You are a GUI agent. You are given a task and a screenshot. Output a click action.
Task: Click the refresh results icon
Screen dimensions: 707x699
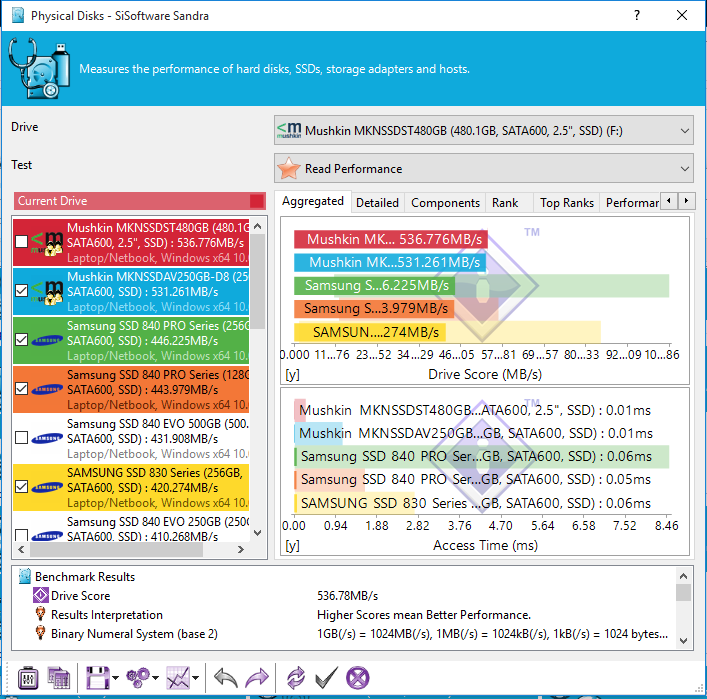coord(296,678)
